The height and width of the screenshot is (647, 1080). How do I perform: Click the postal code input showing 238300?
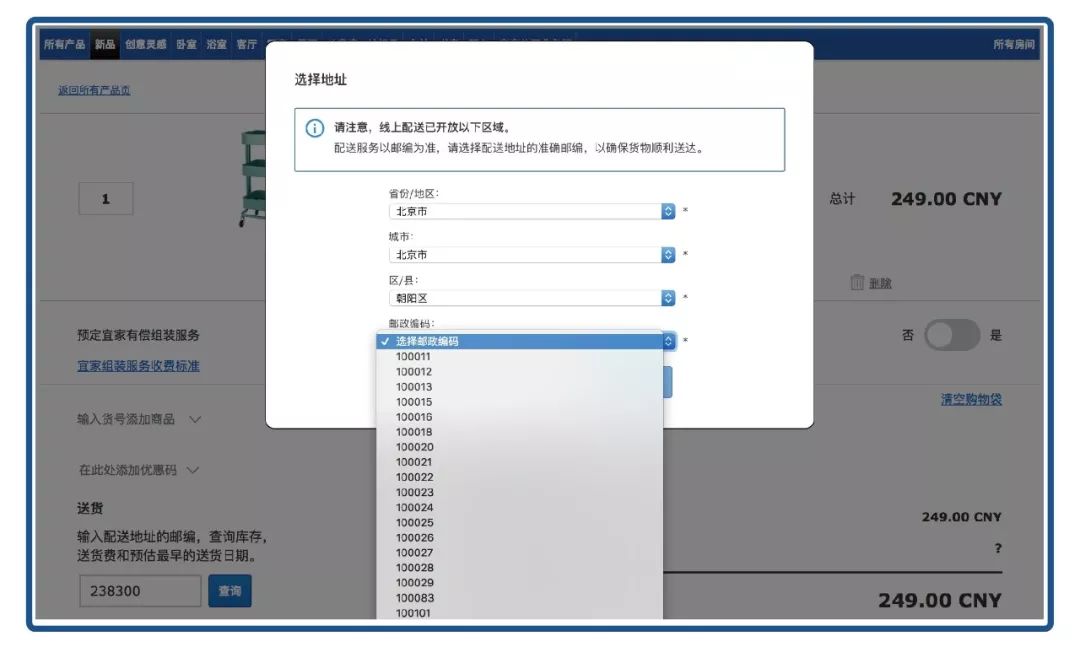click(140, 591)
